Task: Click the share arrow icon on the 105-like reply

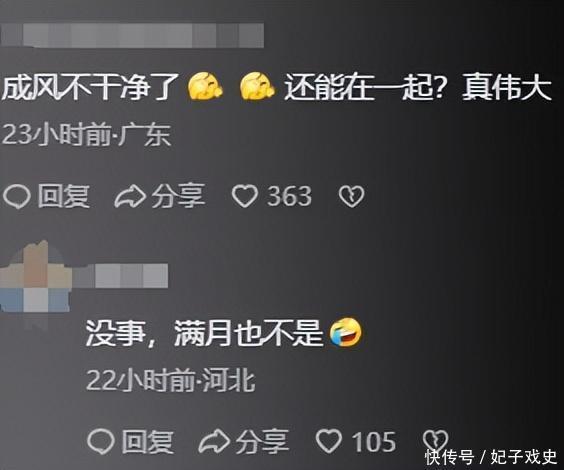Action: 214,441
